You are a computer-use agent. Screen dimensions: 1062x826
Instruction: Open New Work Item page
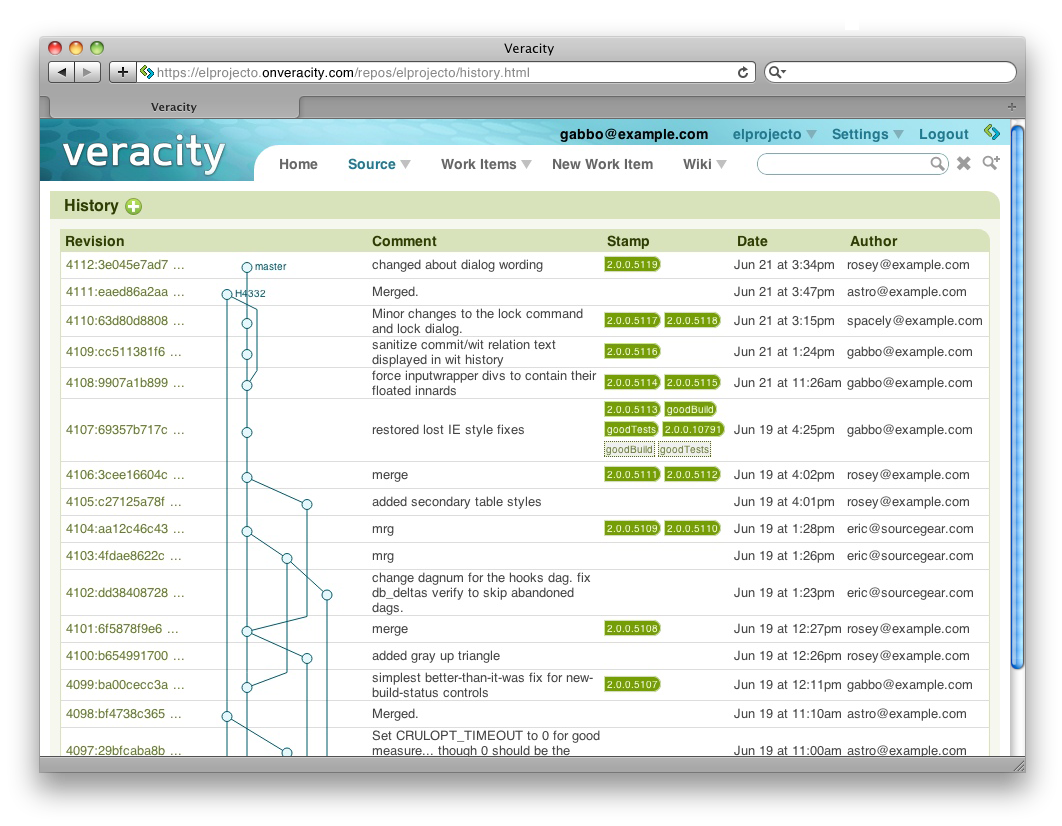602,164
